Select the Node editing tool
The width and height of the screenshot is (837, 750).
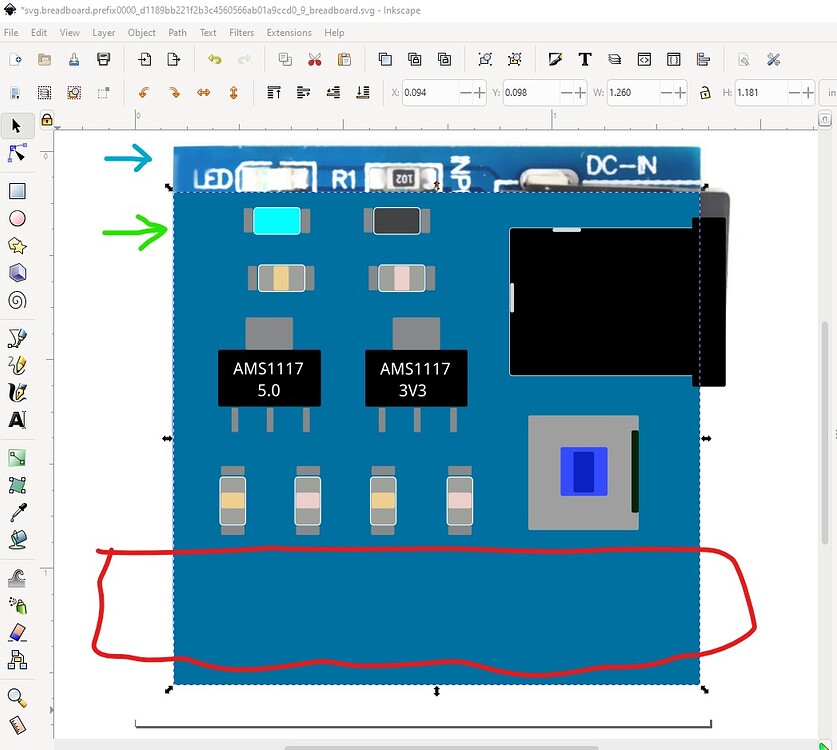pyautogui.click(x=15, y=153)
